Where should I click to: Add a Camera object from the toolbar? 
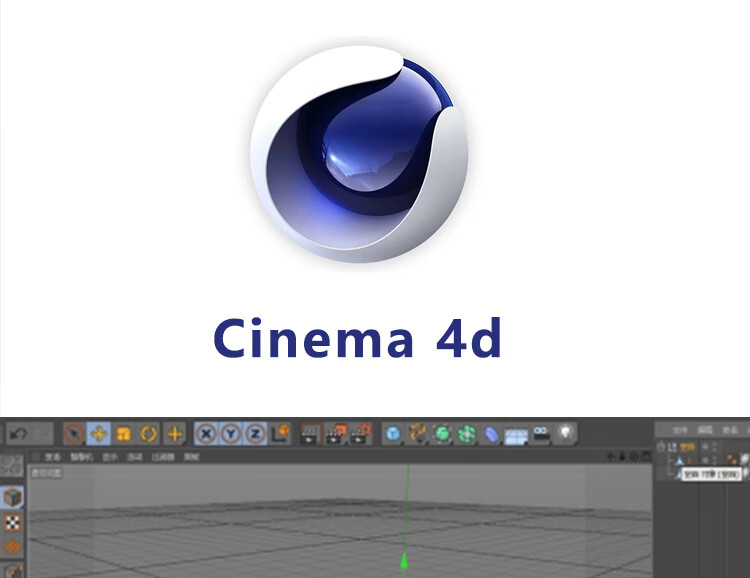[542, 434]
